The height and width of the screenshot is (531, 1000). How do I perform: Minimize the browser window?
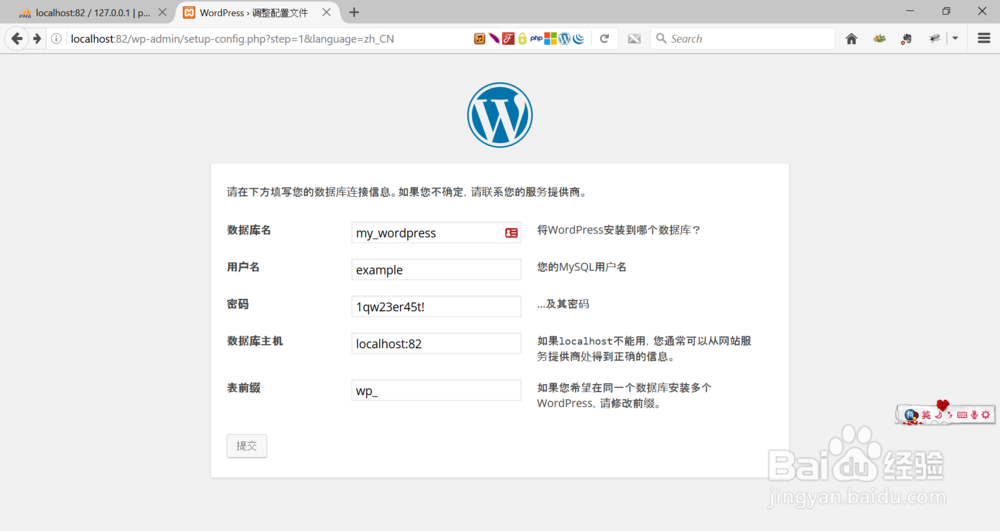(910, 11)
